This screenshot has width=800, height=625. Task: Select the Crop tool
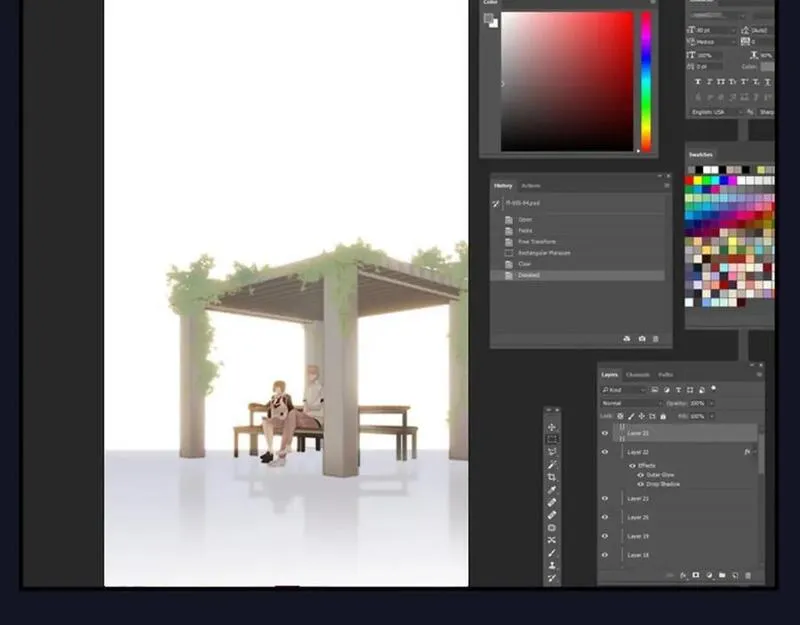coord(552,477)
